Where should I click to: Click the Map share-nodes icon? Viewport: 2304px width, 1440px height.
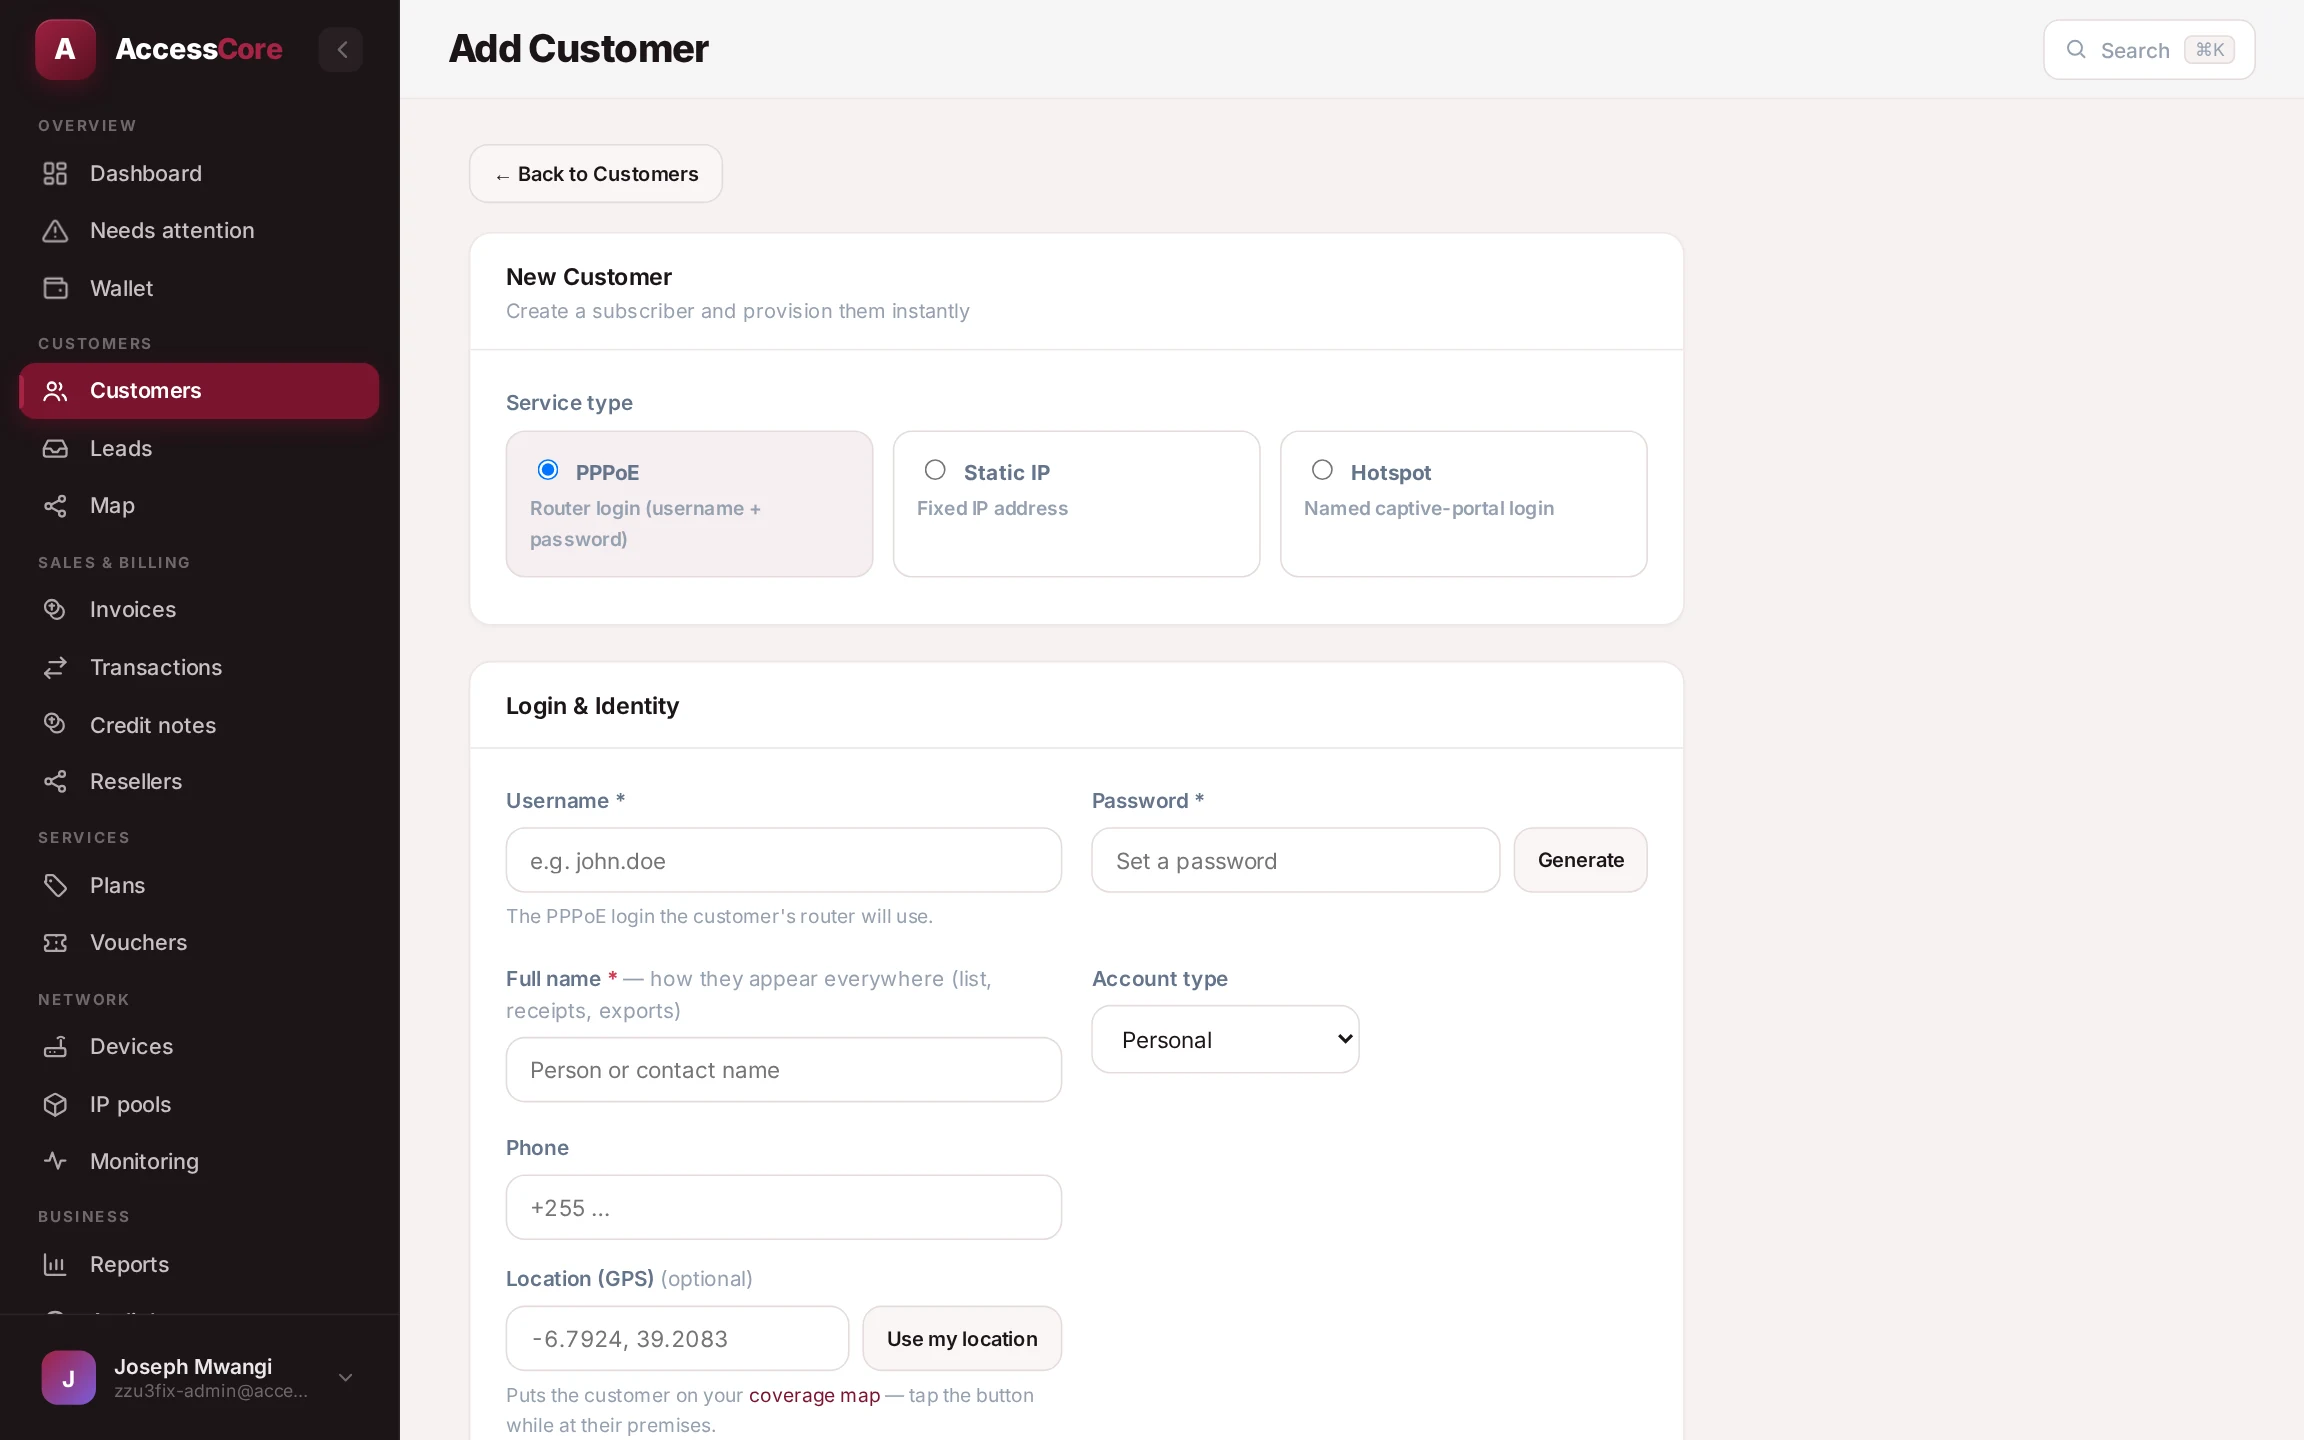pos(55,506)
